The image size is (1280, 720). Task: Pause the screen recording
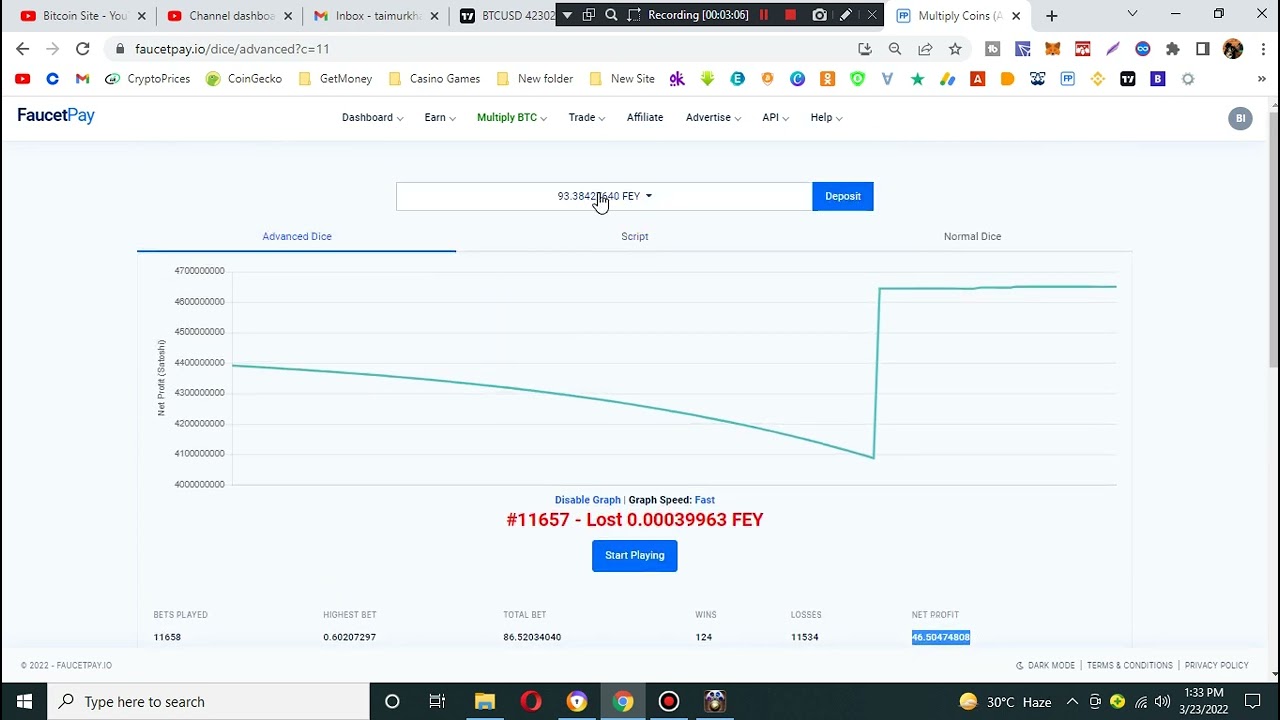(x=764, y=15)
